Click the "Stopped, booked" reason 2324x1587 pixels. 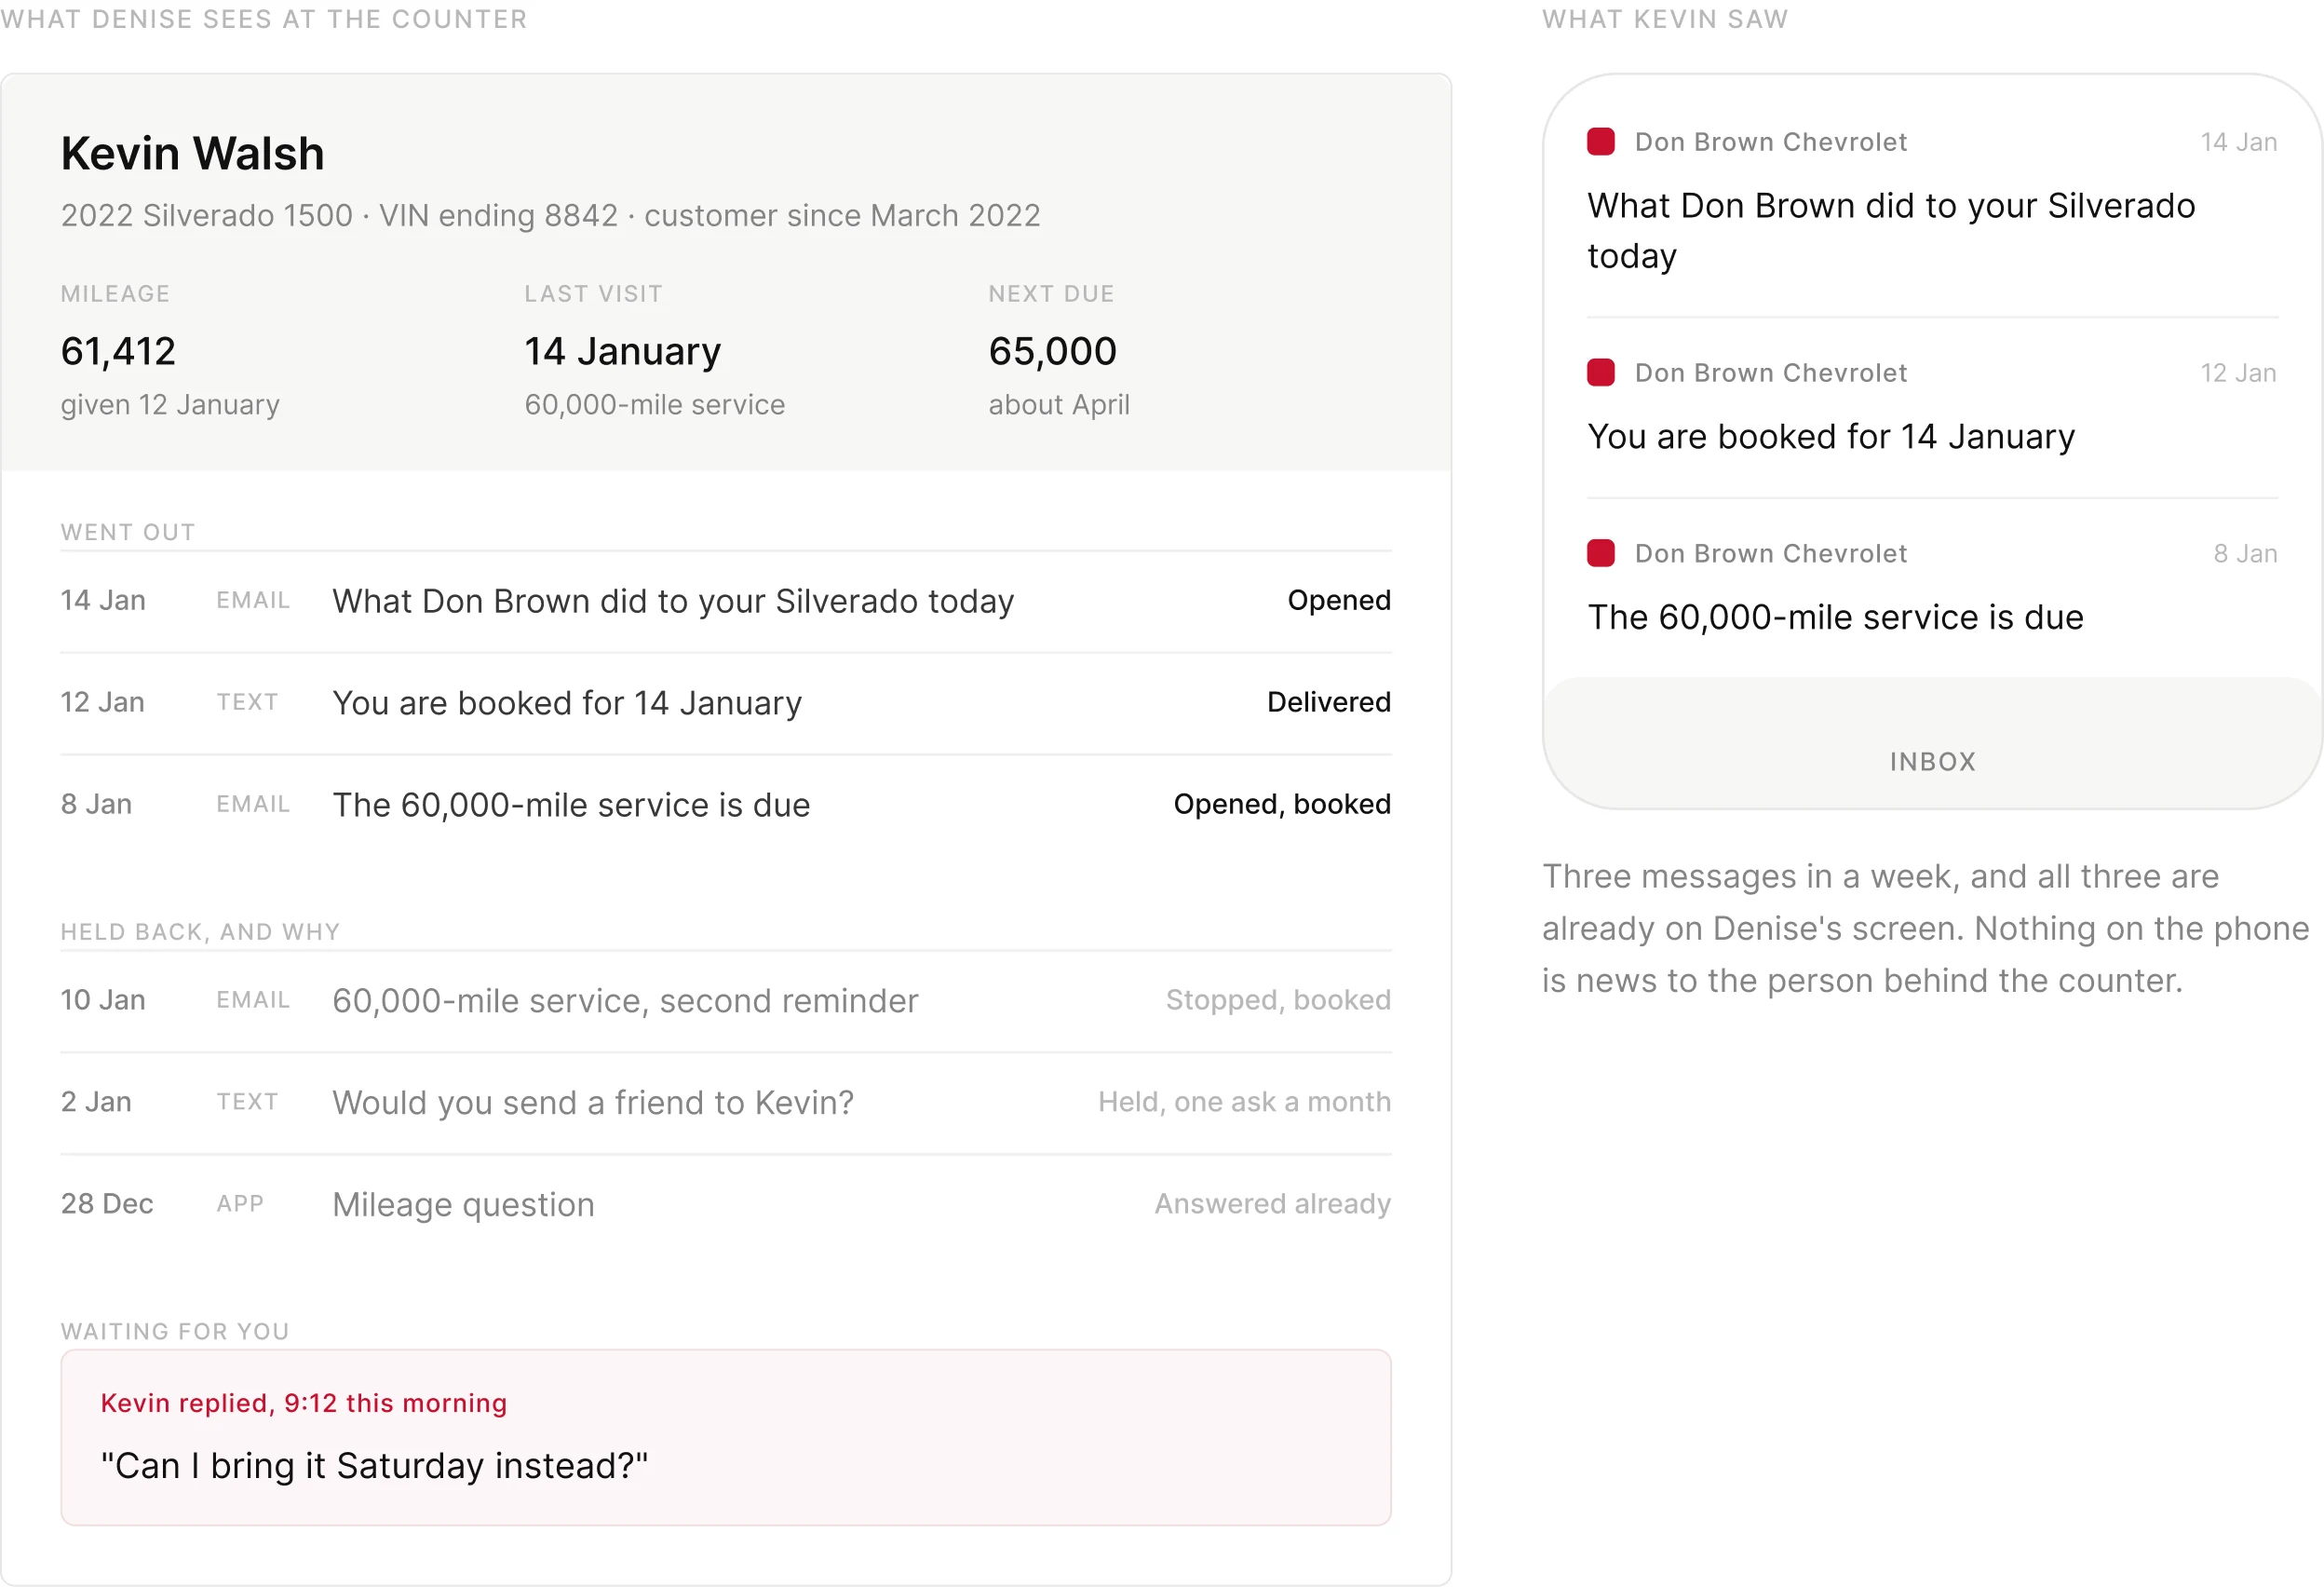tap(1278, 1000)
